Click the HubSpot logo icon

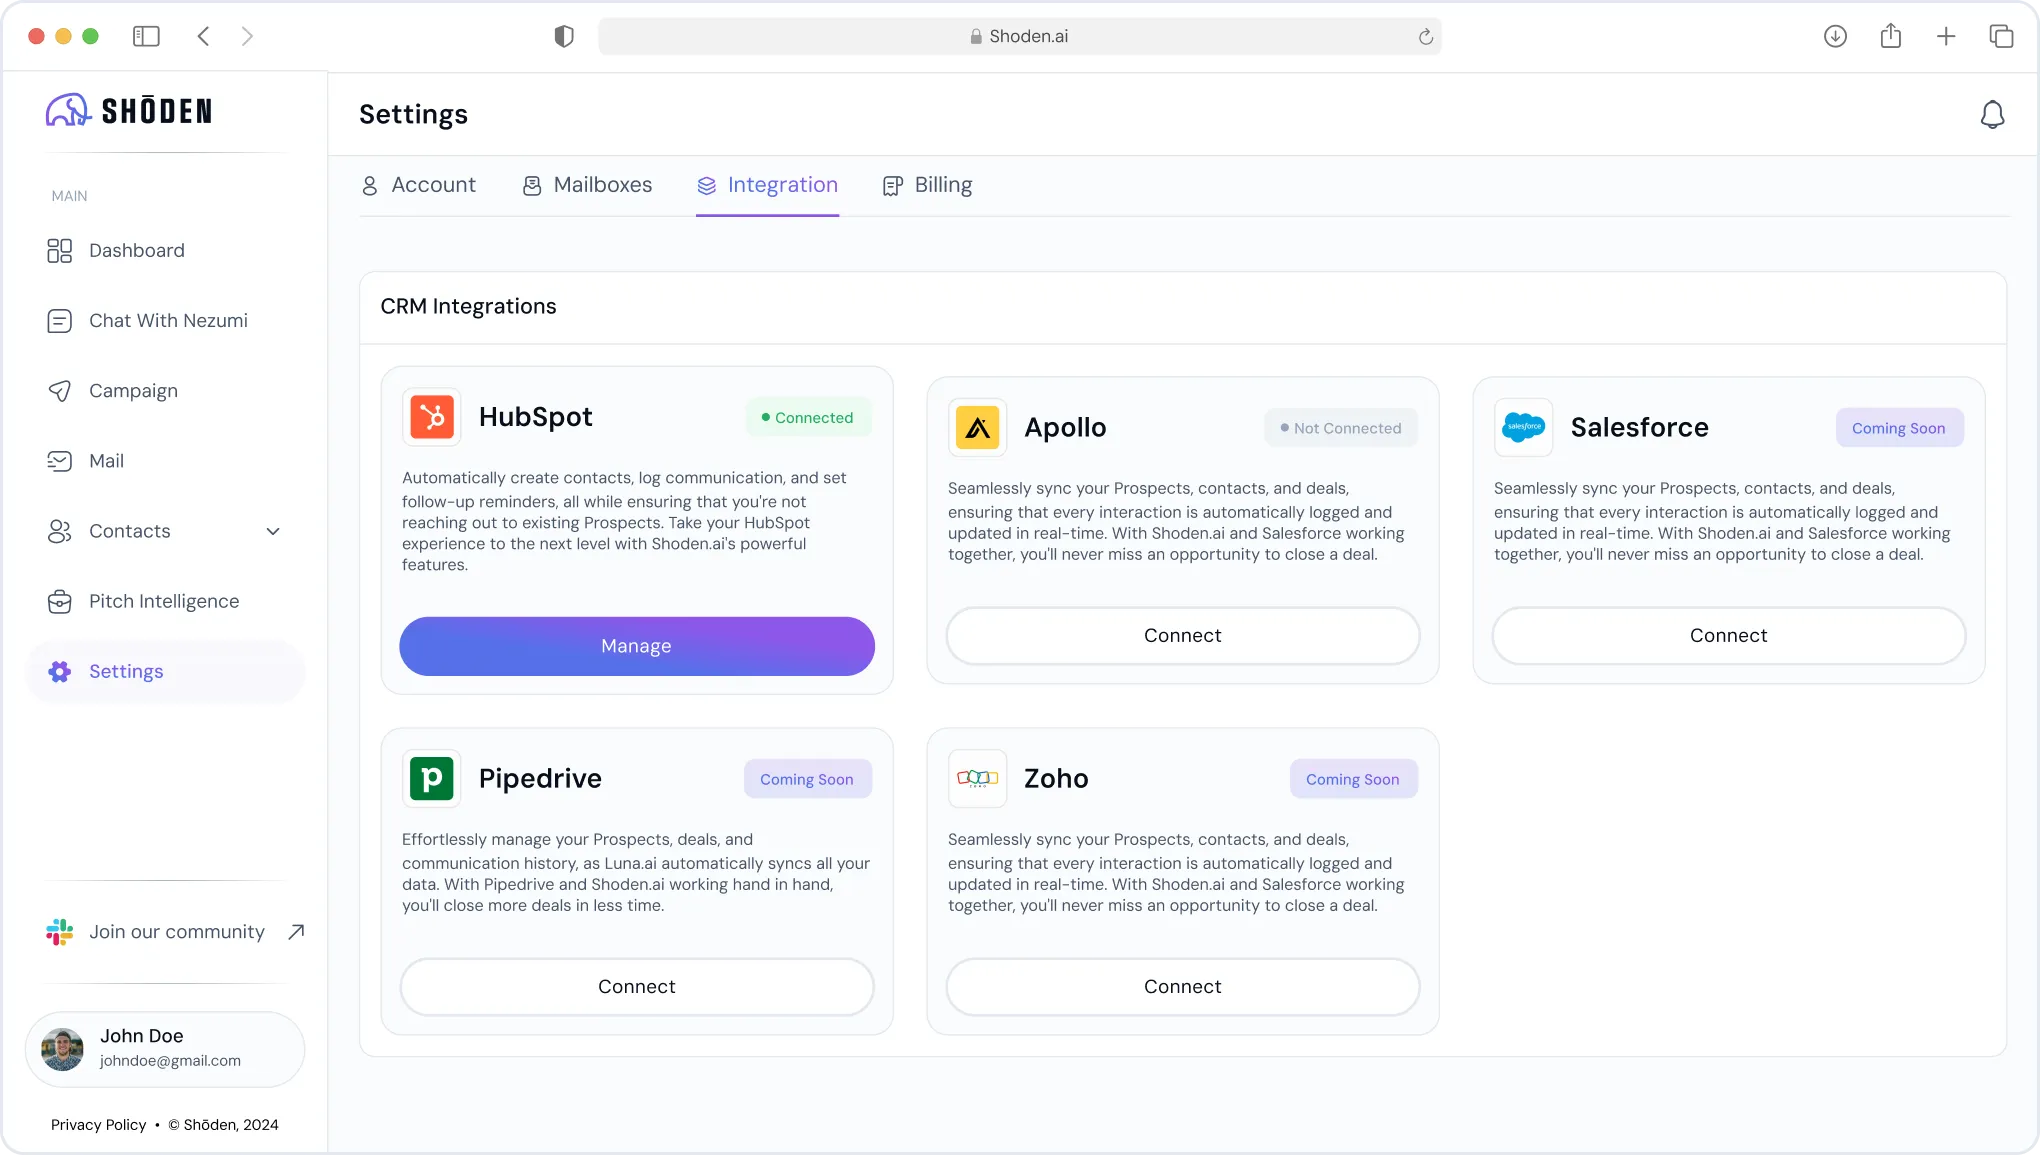coord(432,417)
